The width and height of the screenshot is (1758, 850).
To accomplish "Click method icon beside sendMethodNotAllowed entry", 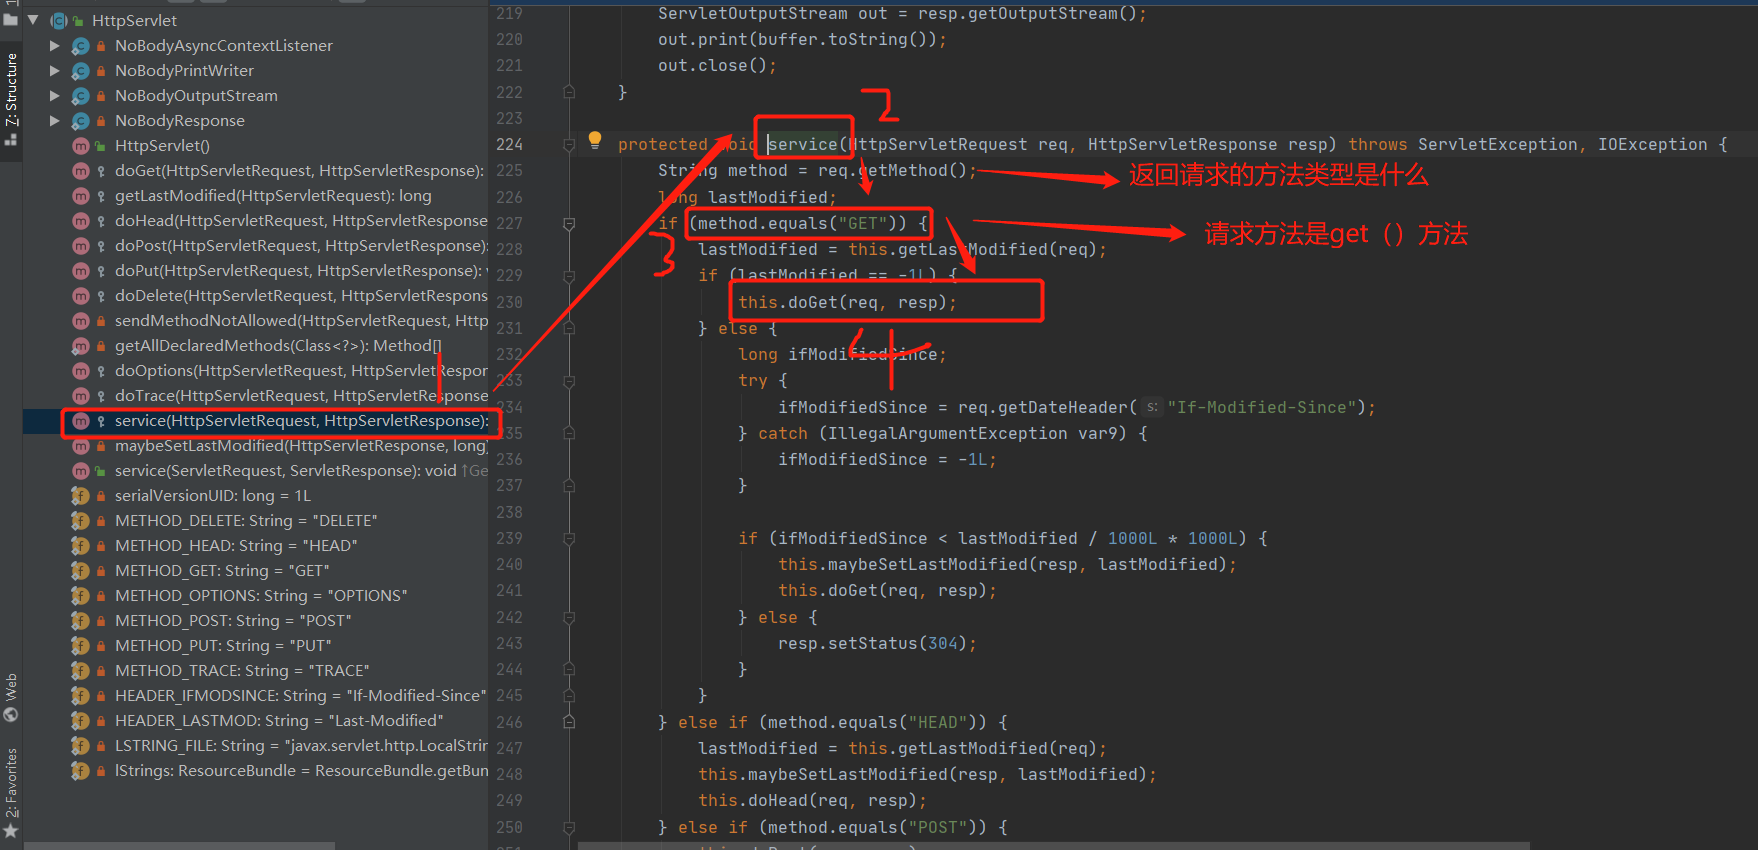I will 81,321.
